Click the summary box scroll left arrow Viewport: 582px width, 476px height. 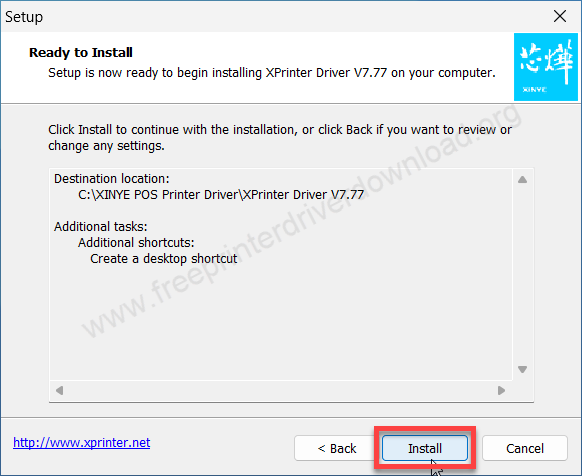coord(59,391)
